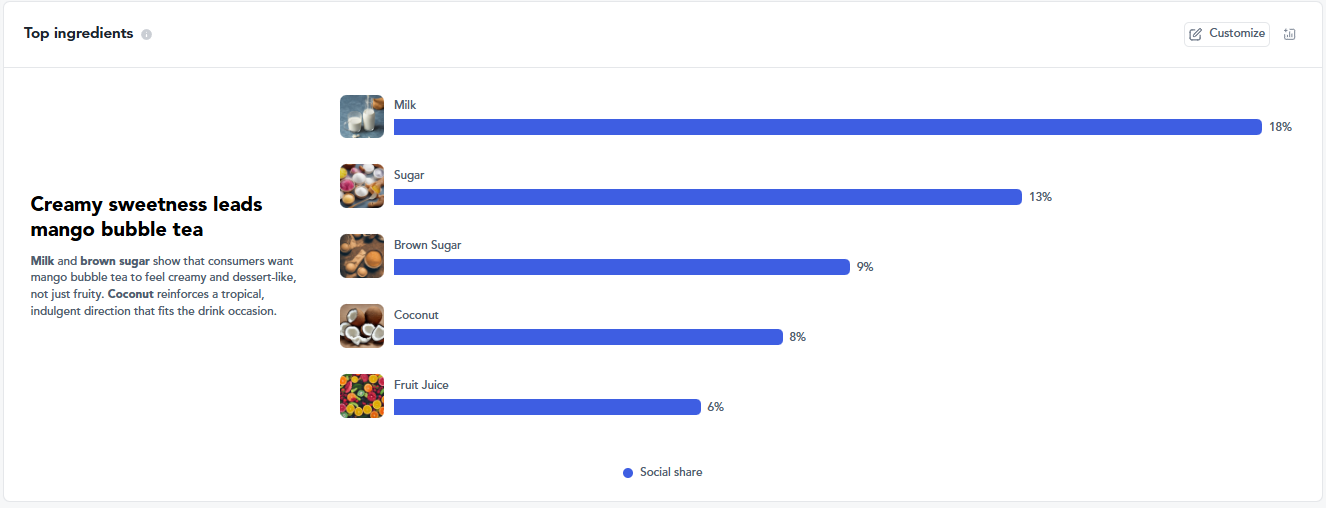The height and width of the screenshot is (508, 1326).
Task: Click the Fruit Juice 6% bar
Action: [547, 407]
